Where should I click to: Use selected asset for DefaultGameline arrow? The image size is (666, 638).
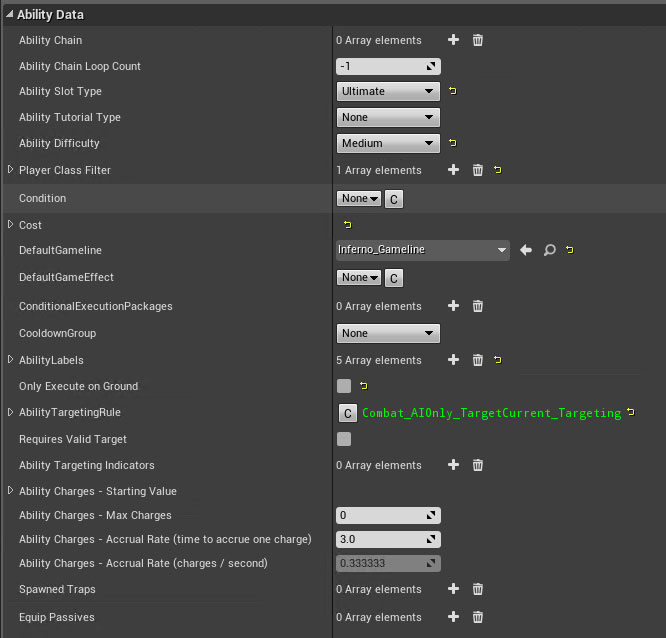point(526,250)
